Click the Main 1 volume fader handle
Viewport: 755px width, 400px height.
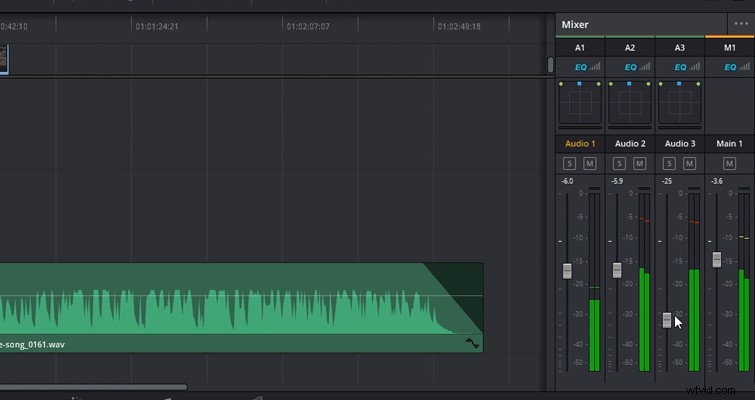click(717, 259)
